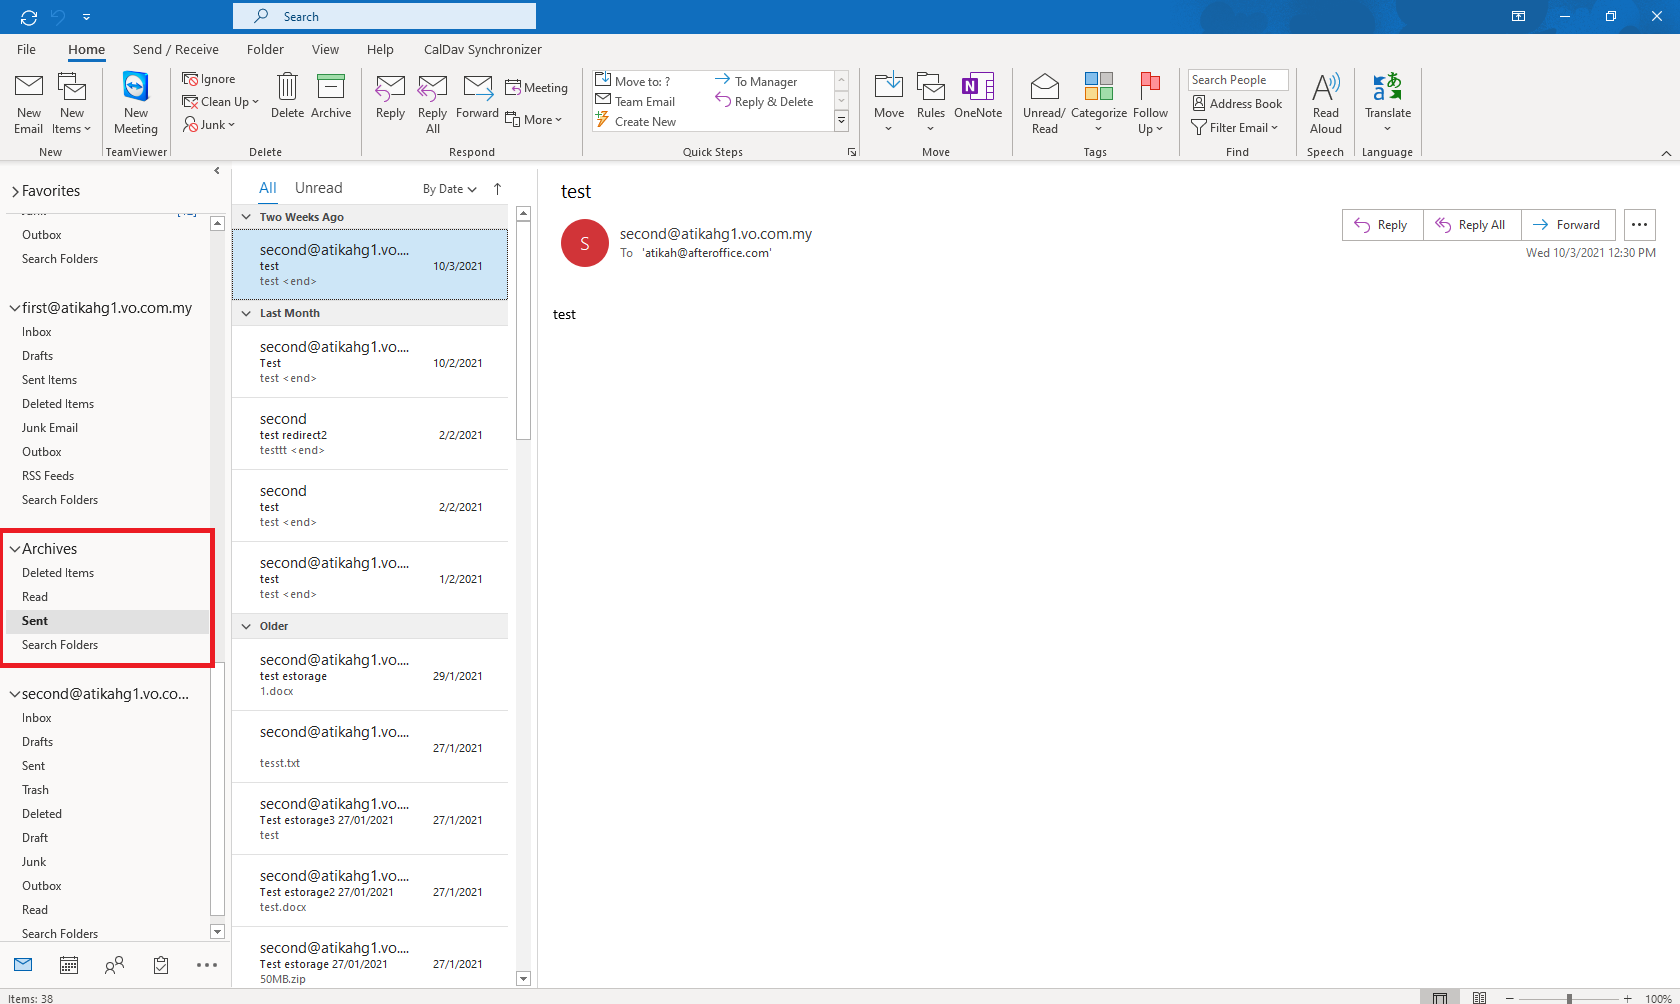This screenshot has width=1680, height=1004.
Task: Archive the selected email
Action: click(x=331, y=96)
